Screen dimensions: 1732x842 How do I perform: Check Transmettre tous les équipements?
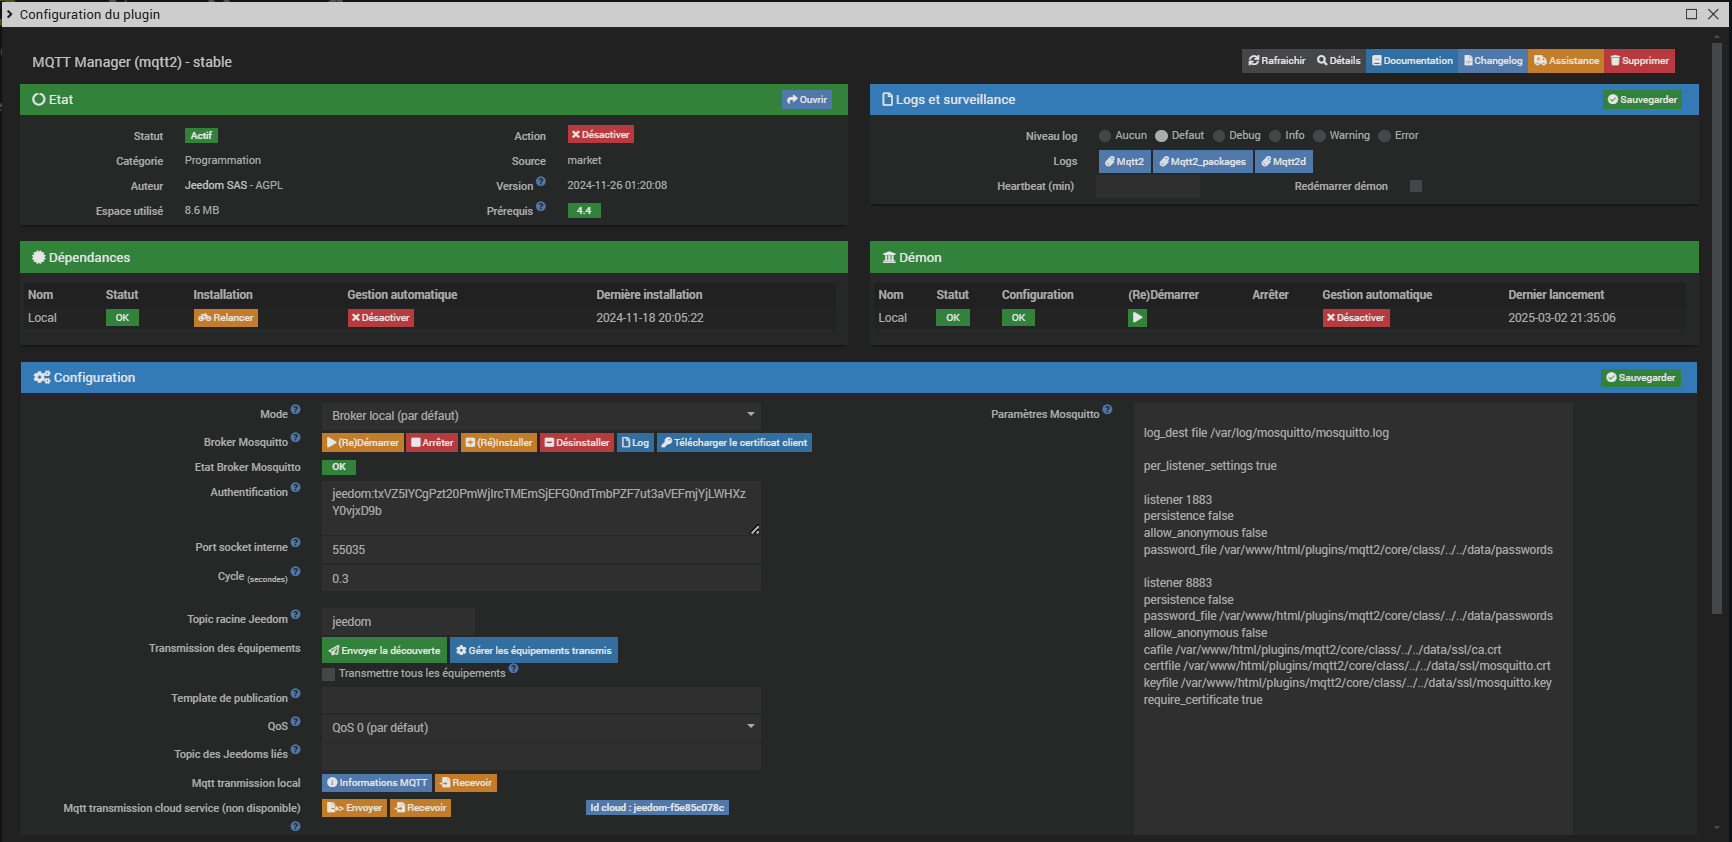328,674
